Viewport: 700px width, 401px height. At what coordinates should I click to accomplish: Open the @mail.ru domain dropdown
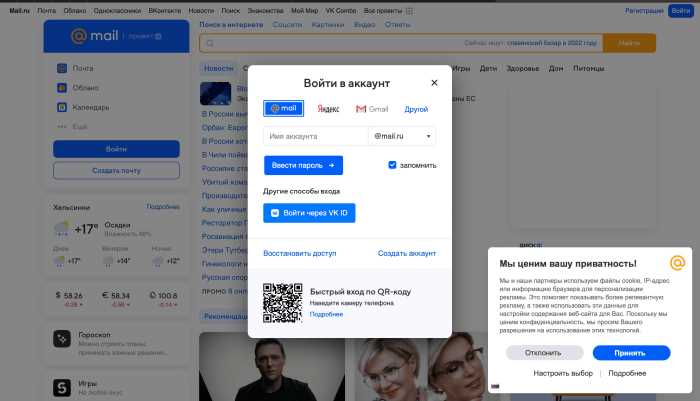pos(402,136)
